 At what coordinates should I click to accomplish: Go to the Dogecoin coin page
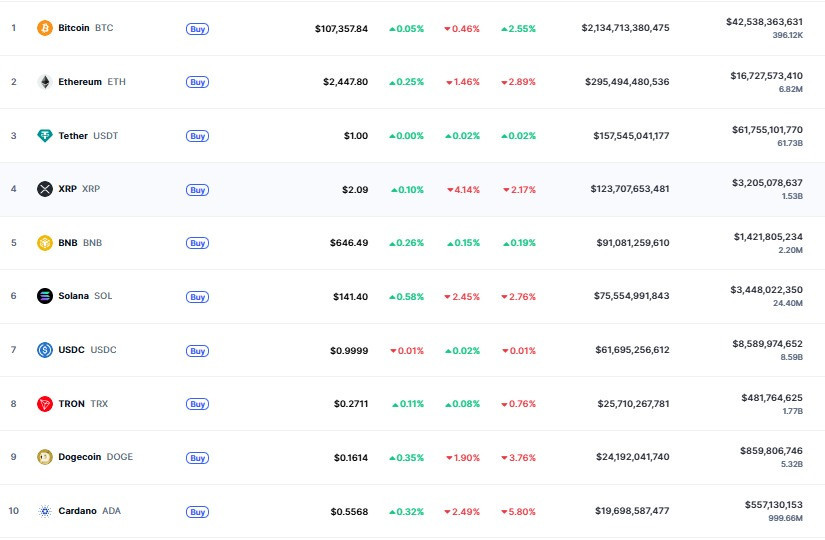[79, 457]
